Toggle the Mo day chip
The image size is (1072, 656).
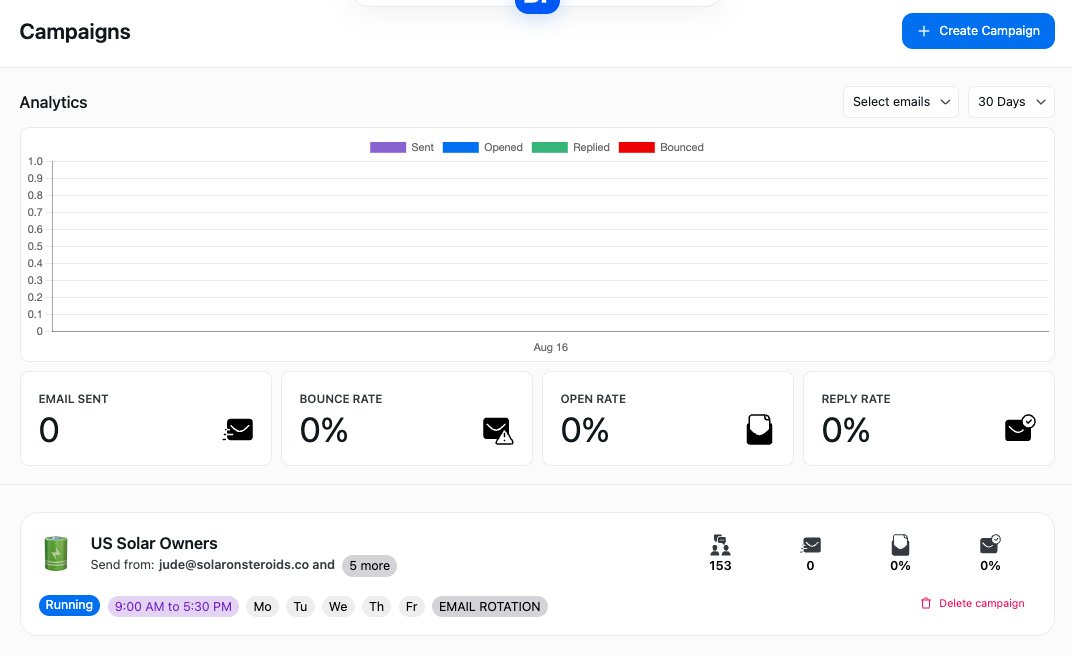(263, 607)
